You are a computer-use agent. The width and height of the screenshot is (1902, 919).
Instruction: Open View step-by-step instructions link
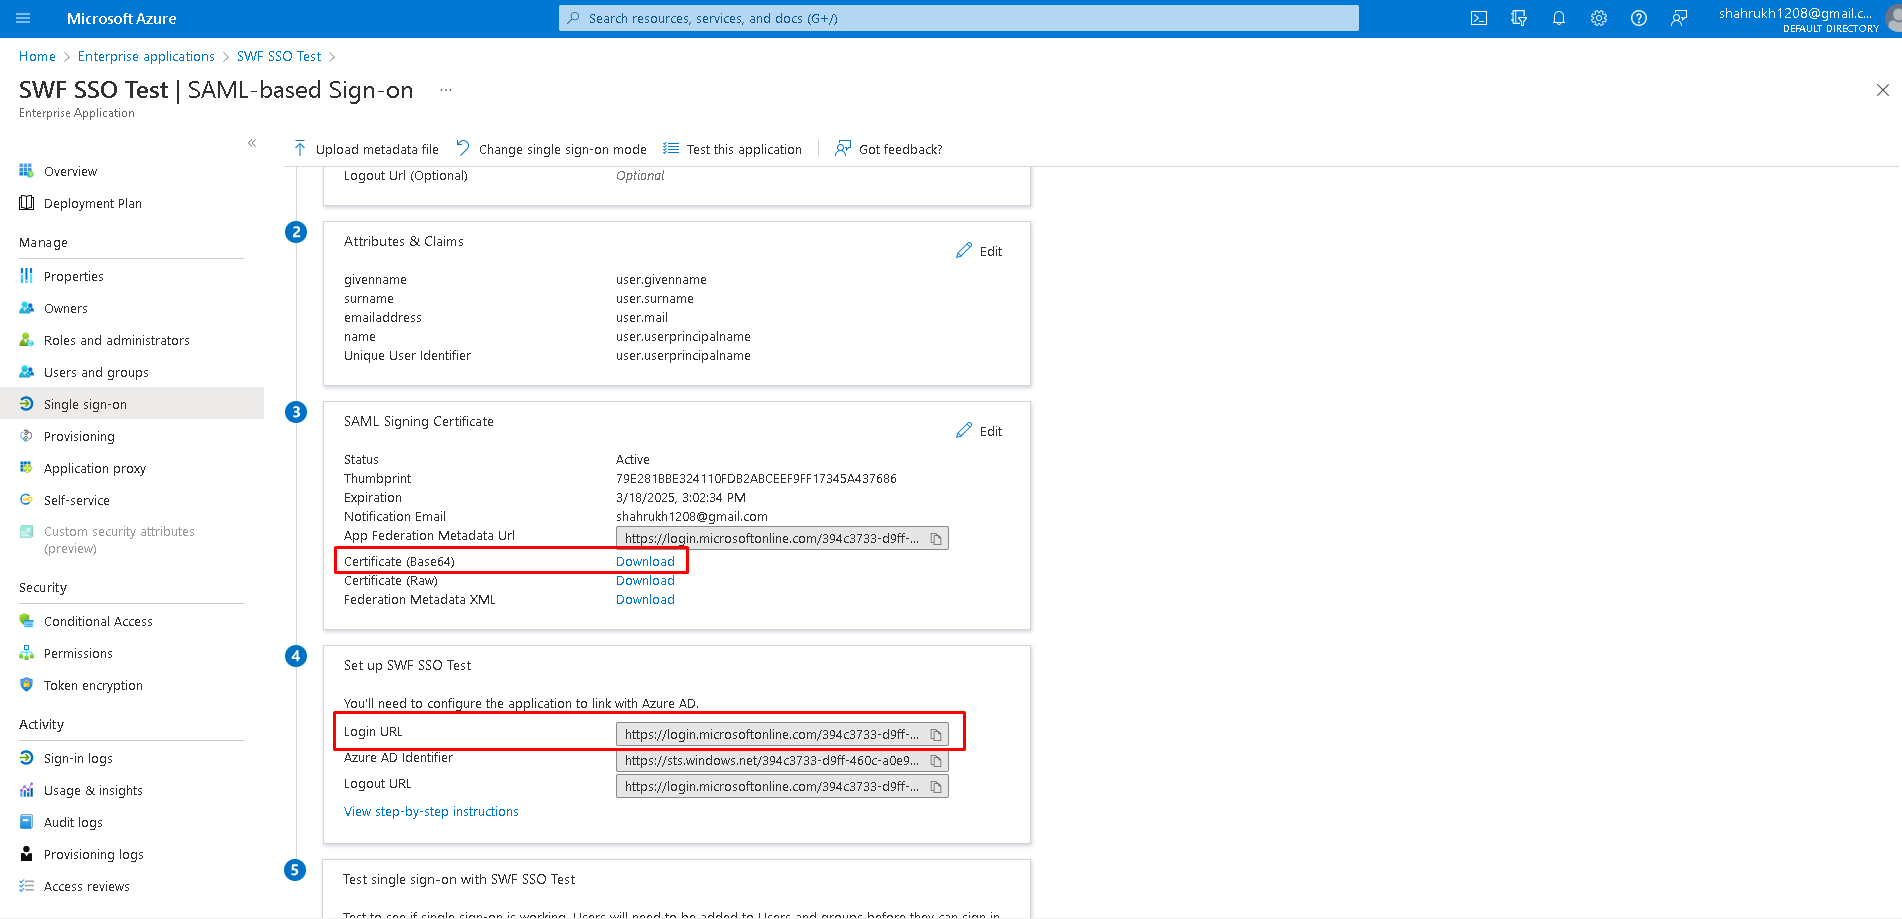(431, 811)
